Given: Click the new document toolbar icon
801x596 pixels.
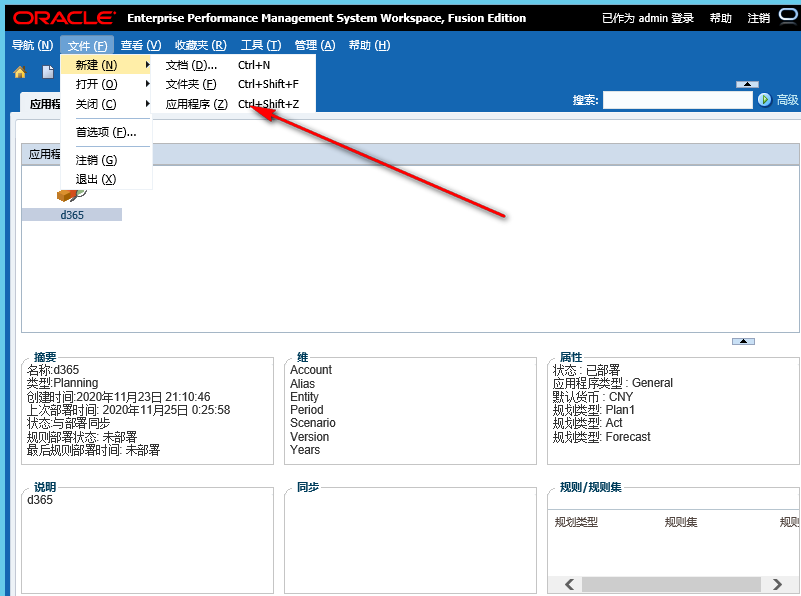Looking at the screenshot, I should (x=48, y=73).
